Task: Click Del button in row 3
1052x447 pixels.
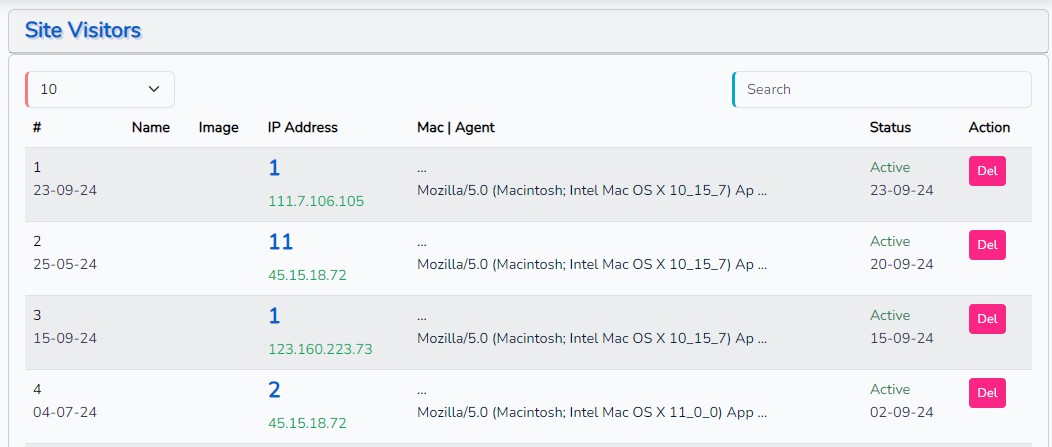Action: point(986,319)
